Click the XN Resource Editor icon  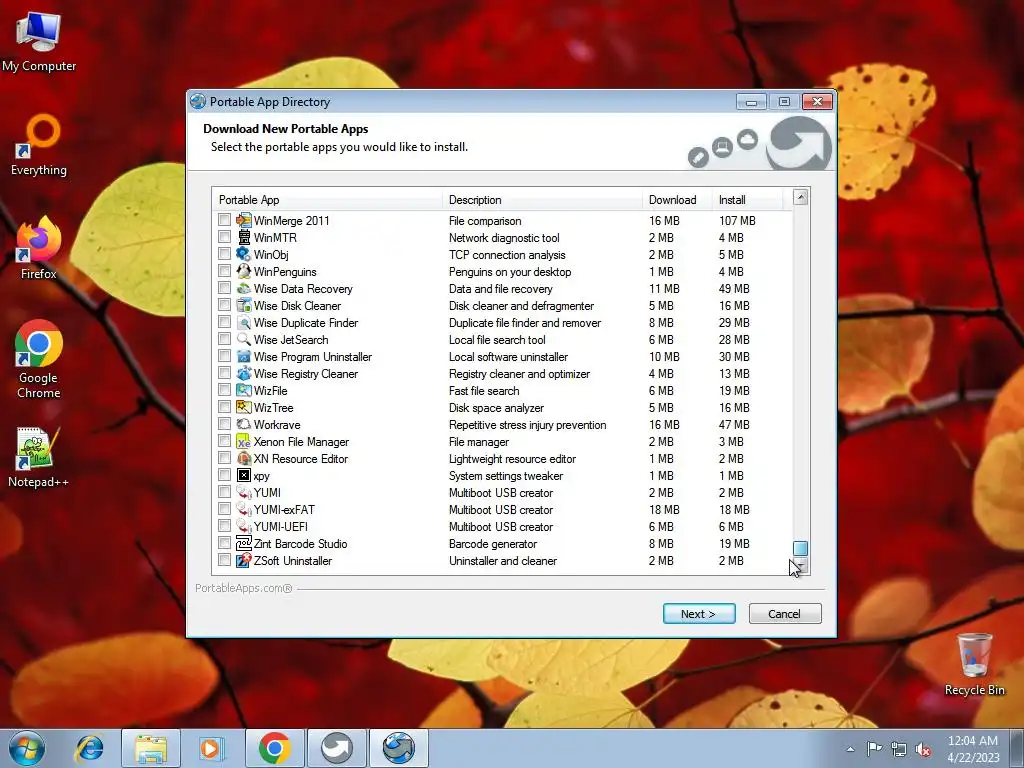[x=244, y=458]
